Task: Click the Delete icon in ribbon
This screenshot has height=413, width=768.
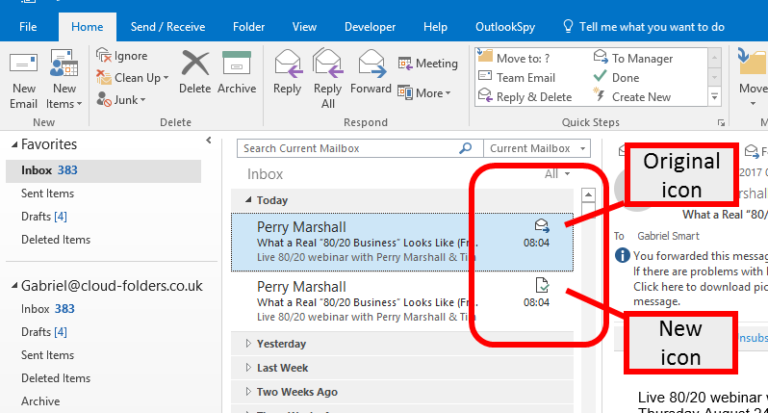Action: point(195,72)
